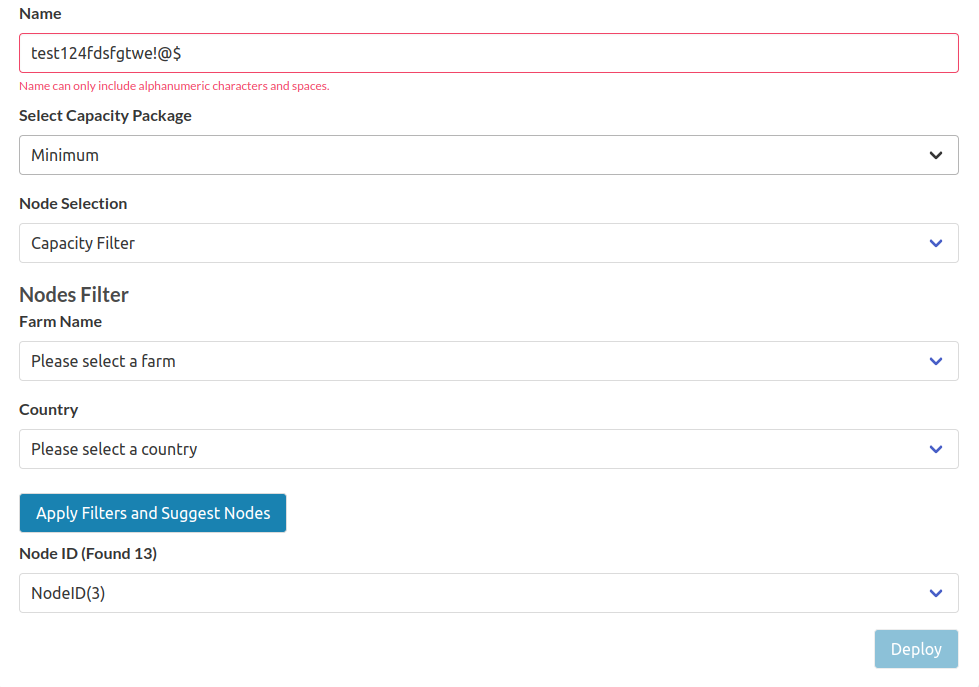Click the Node ID dropdown chevron
Screen dimensions: 979x687
936,593
